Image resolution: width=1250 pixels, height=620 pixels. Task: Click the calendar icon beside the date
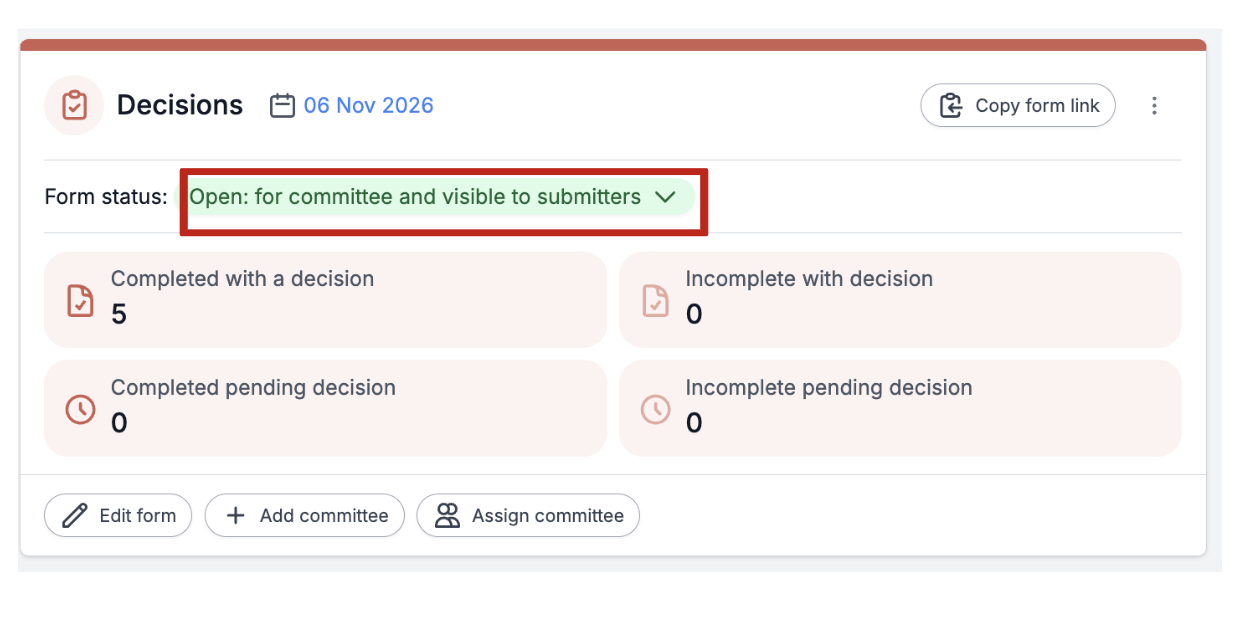[283, 105]
